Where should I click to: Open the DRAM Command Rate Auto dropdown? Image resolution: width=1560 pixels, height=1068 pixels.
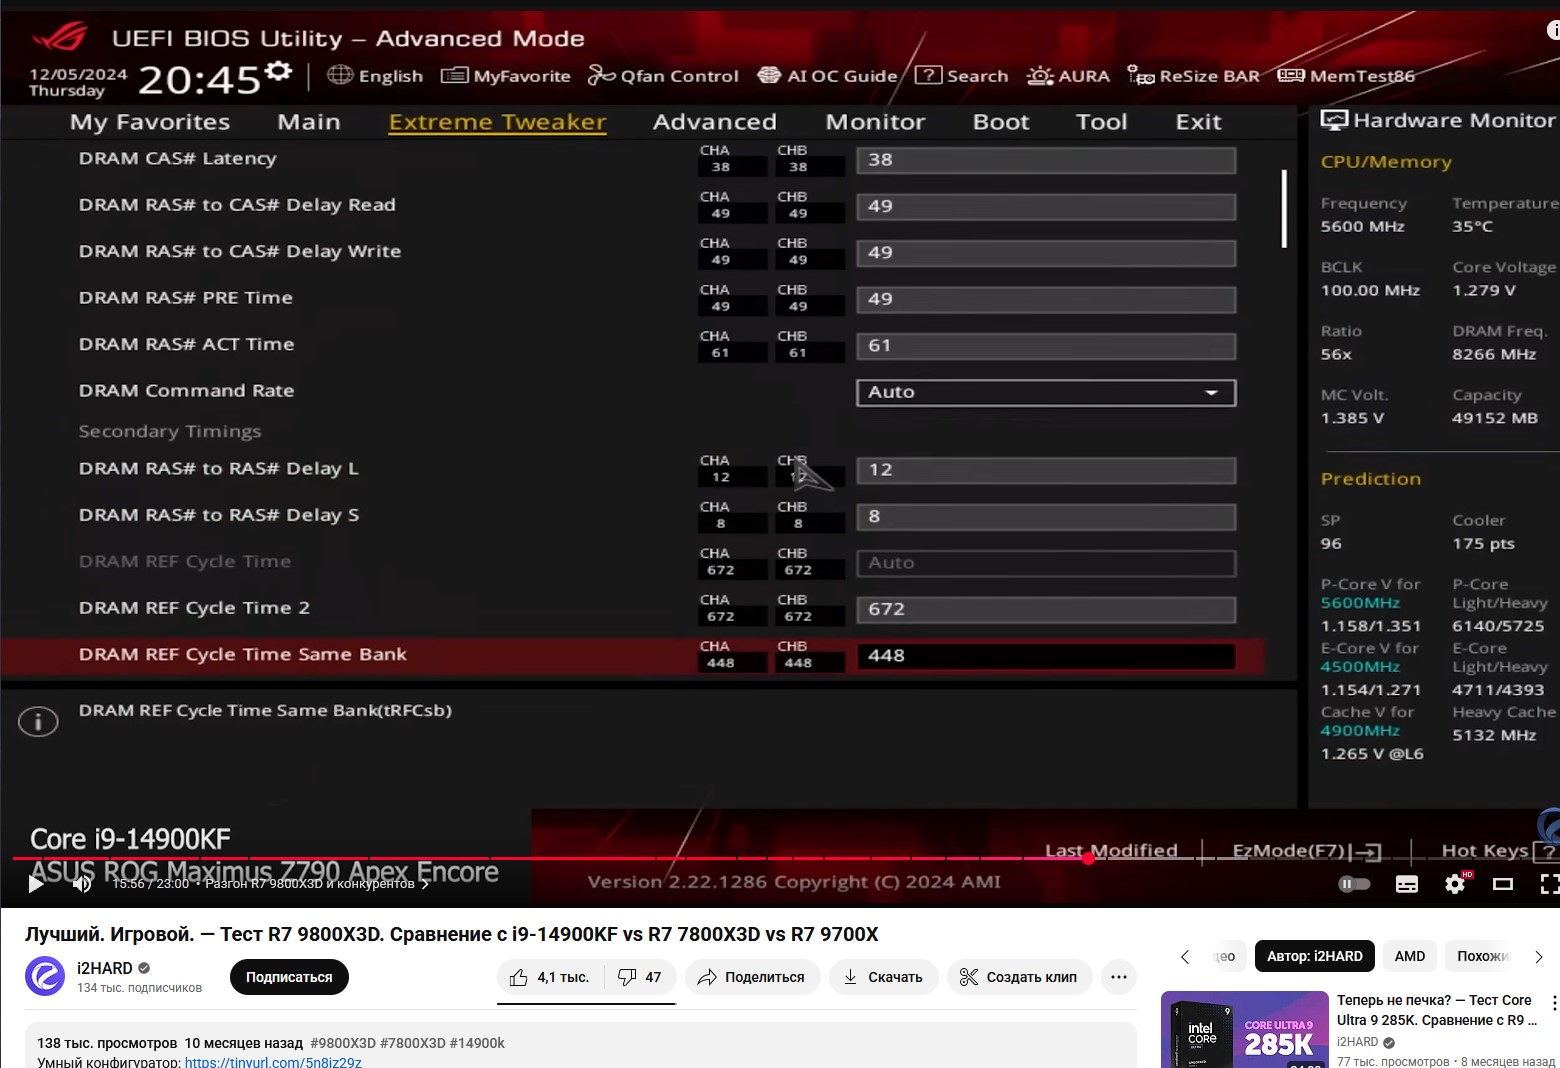pyautogui.click(x=1046, y=392)
